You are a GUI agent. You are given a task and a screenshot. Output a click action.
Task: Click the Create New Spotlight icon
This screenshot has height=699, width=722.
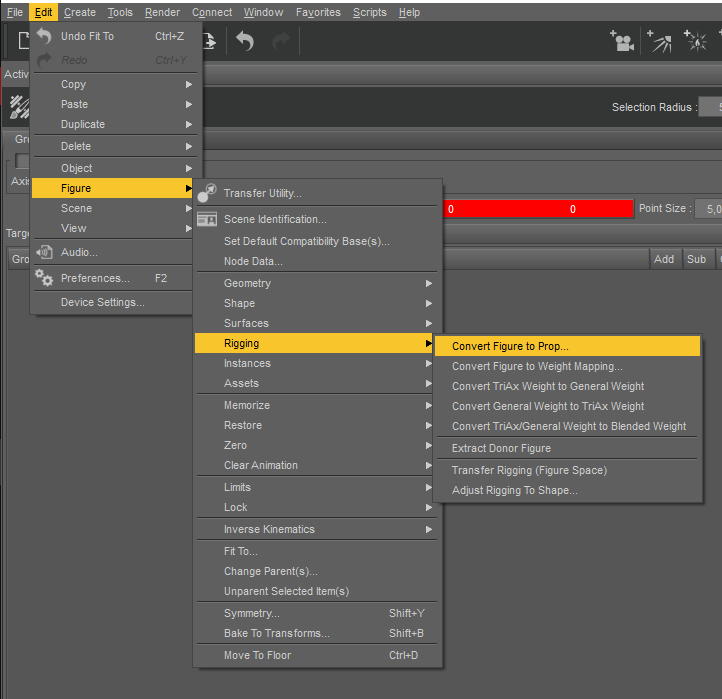659,41
